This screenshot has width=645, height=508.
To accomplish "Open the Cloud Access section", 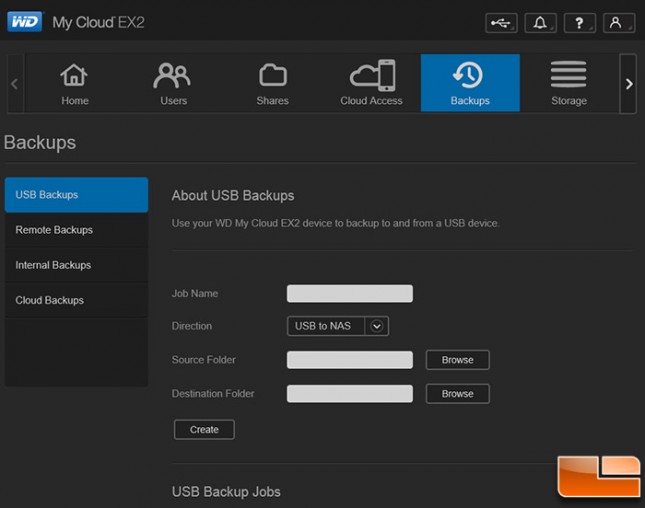I will click(371, 83).
